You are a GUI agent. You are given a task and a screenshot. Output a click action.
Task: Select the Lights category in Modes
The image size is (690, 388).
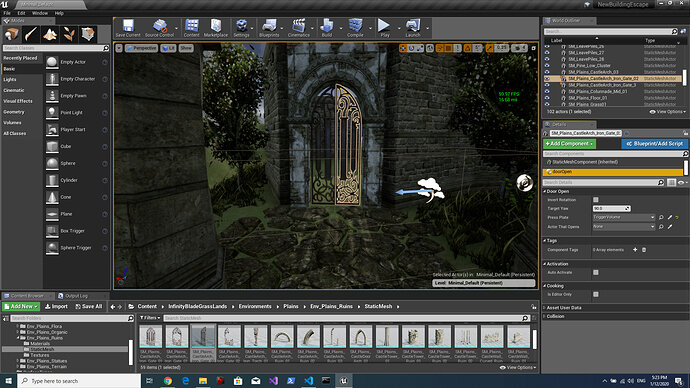point(10,80)
